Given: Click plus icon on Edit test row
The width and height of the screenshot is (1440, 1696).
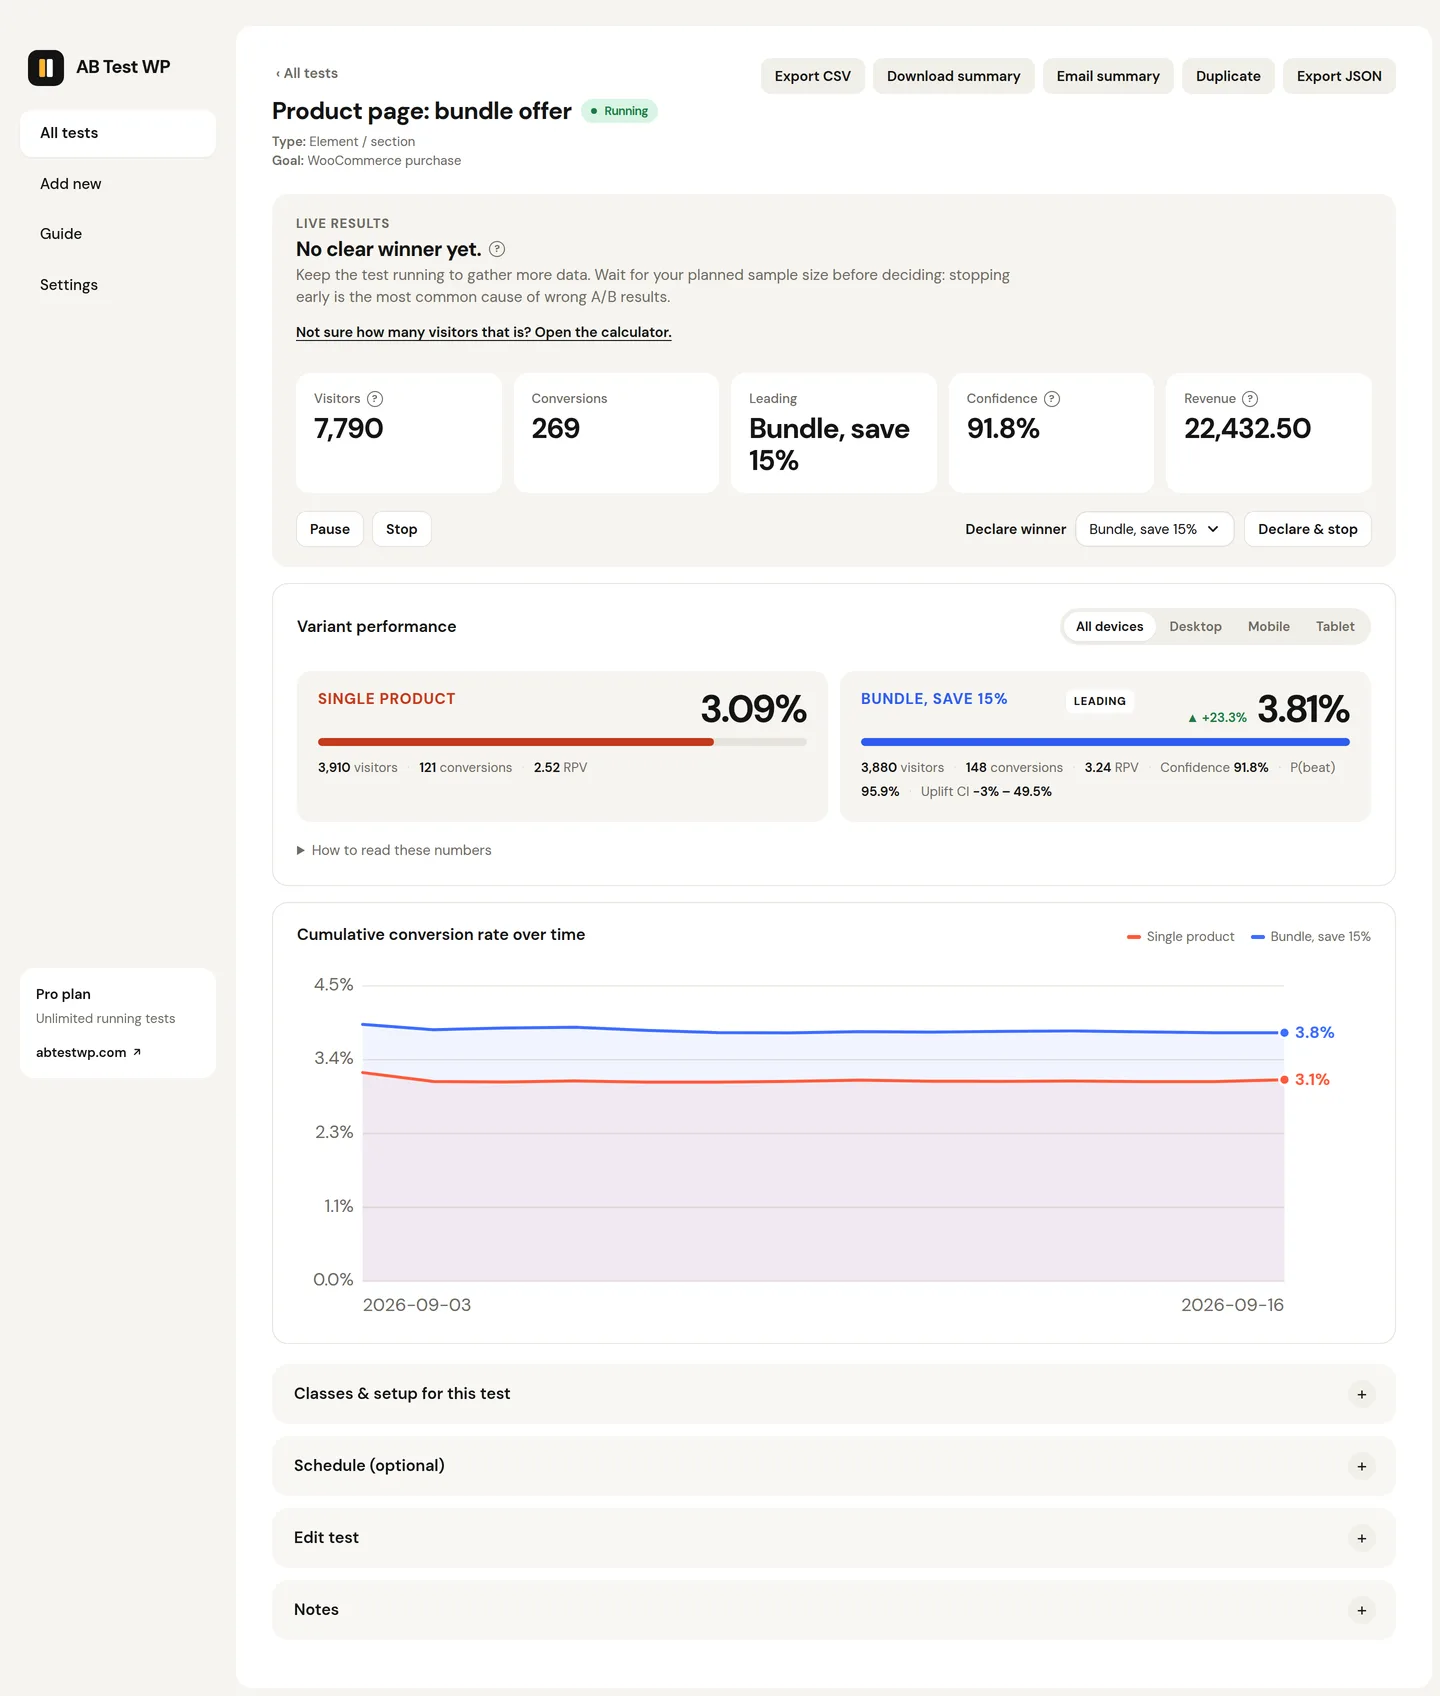Looking at the screenshot, I should coord(1362,1538).
